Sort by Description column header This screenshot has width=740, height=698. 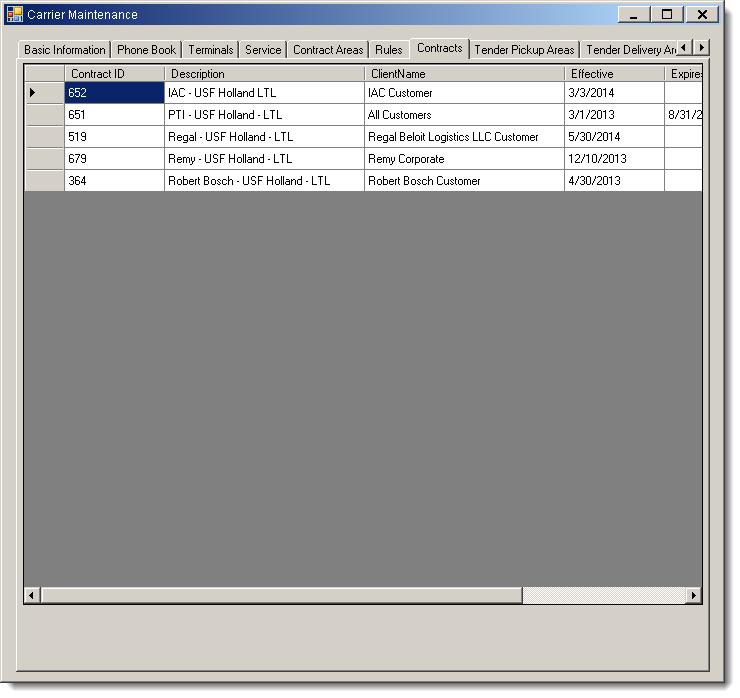coord(264,74)
